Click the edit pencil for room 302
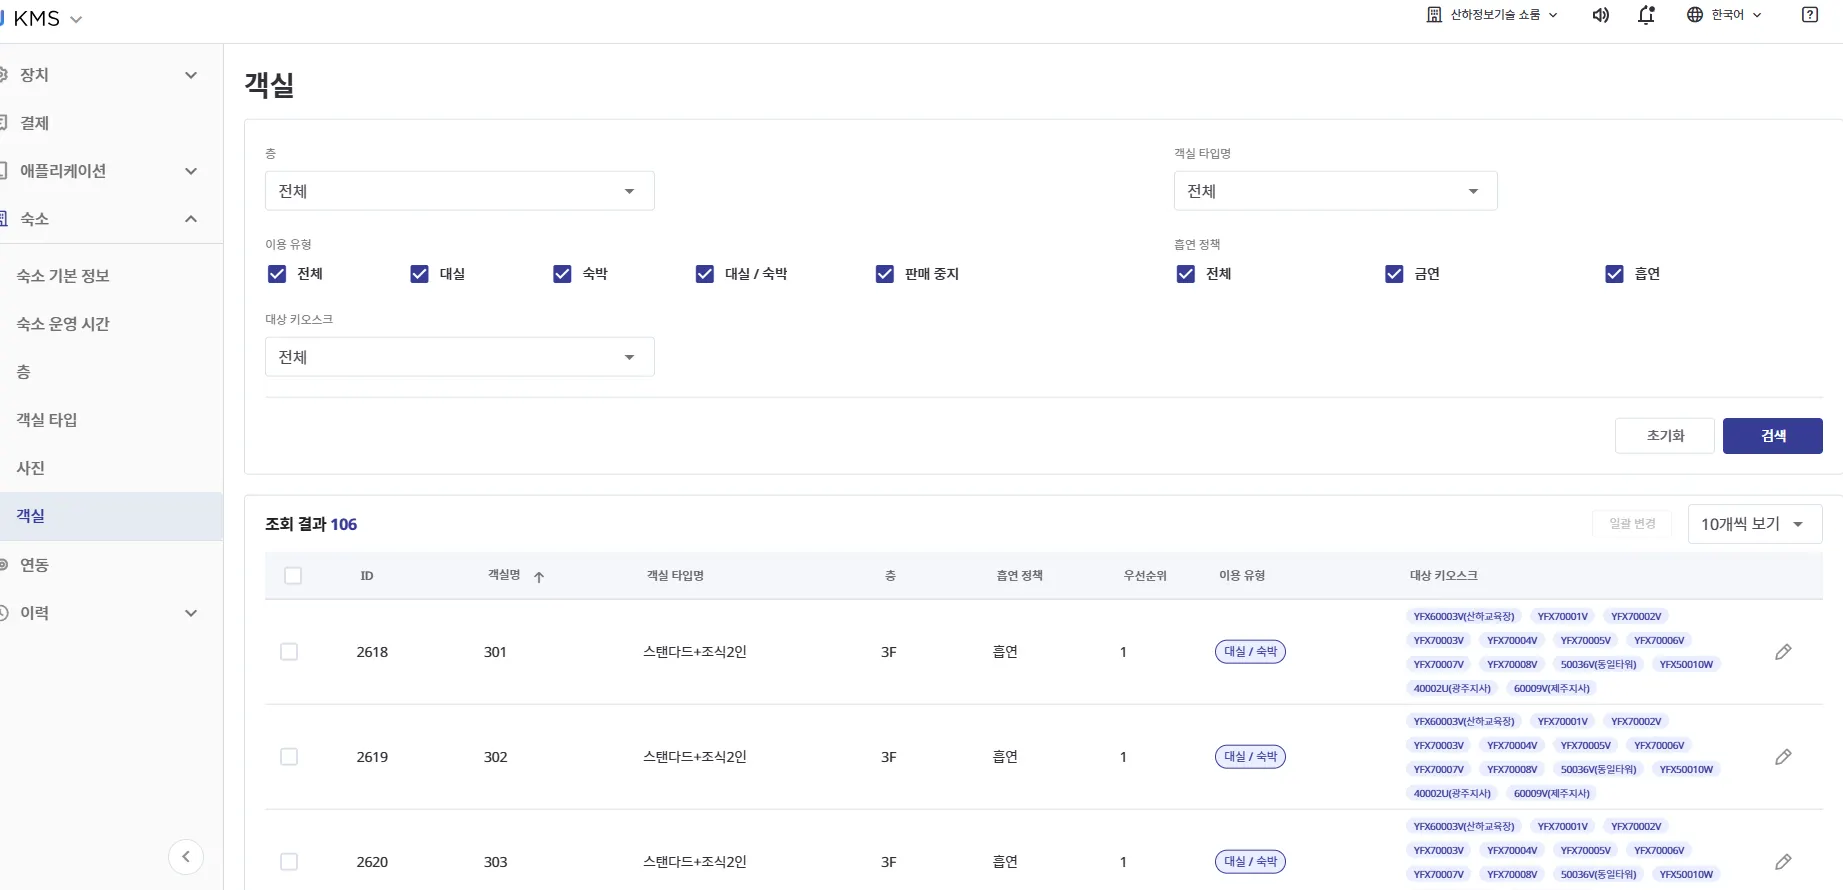 click(x=1782, y=757)
